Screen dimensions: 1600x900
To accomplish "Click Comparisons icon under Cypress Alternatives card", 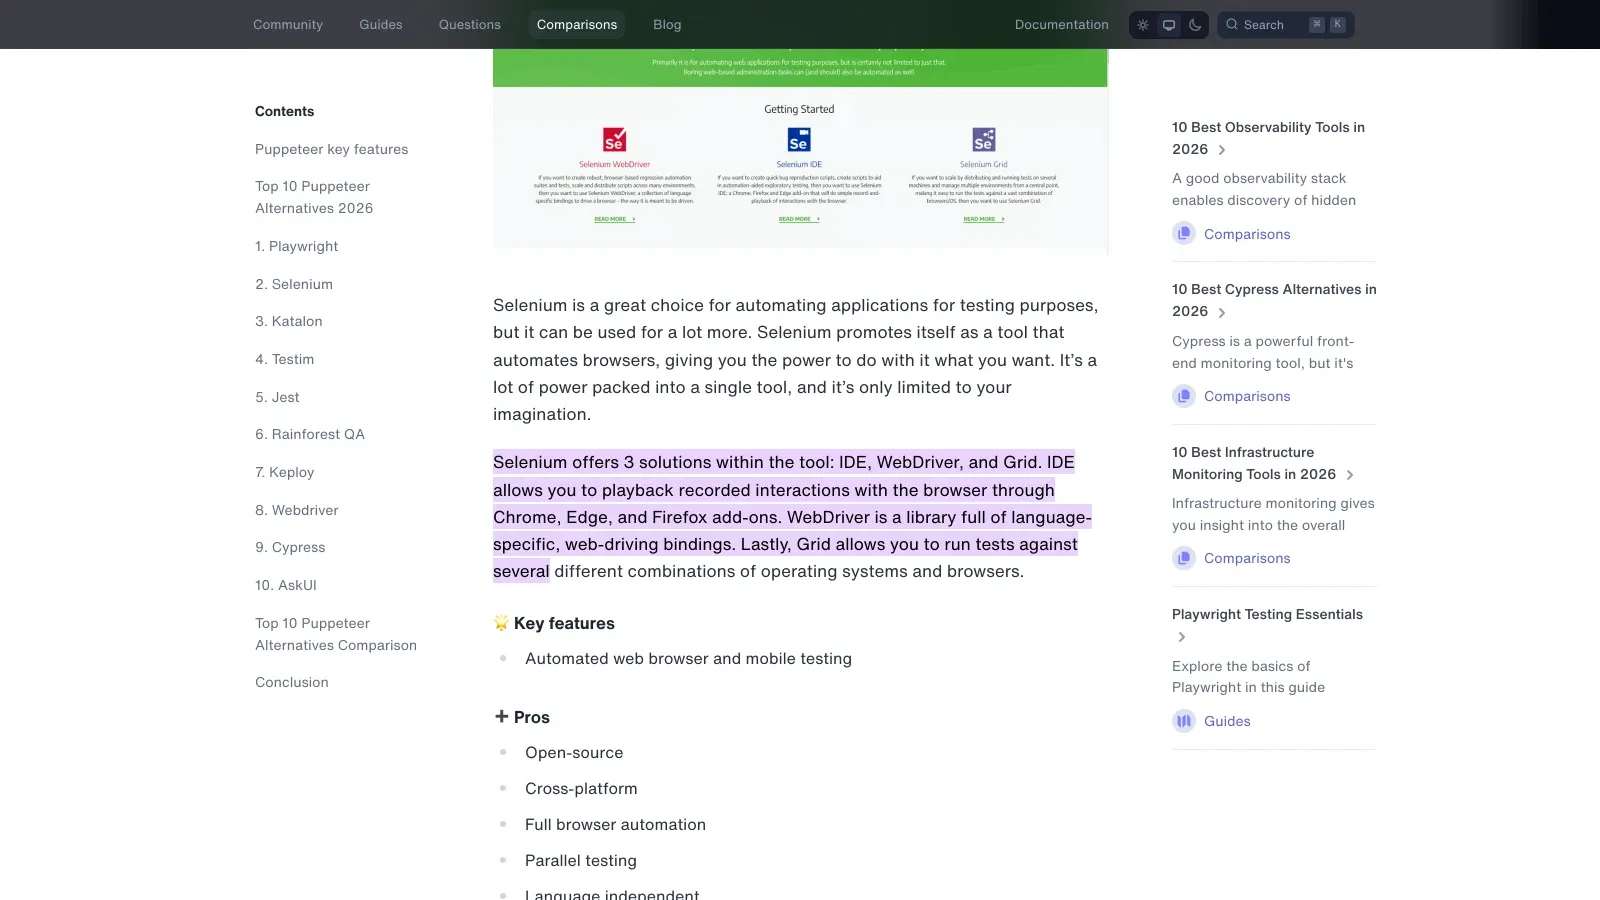I will 1184,396.
